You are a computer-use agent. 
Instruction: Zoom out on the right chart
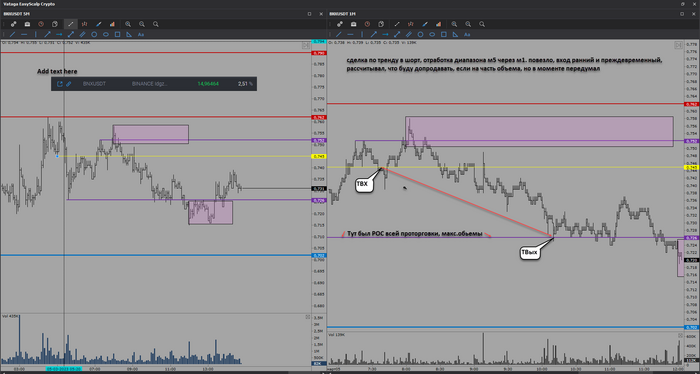coord(468,24)
